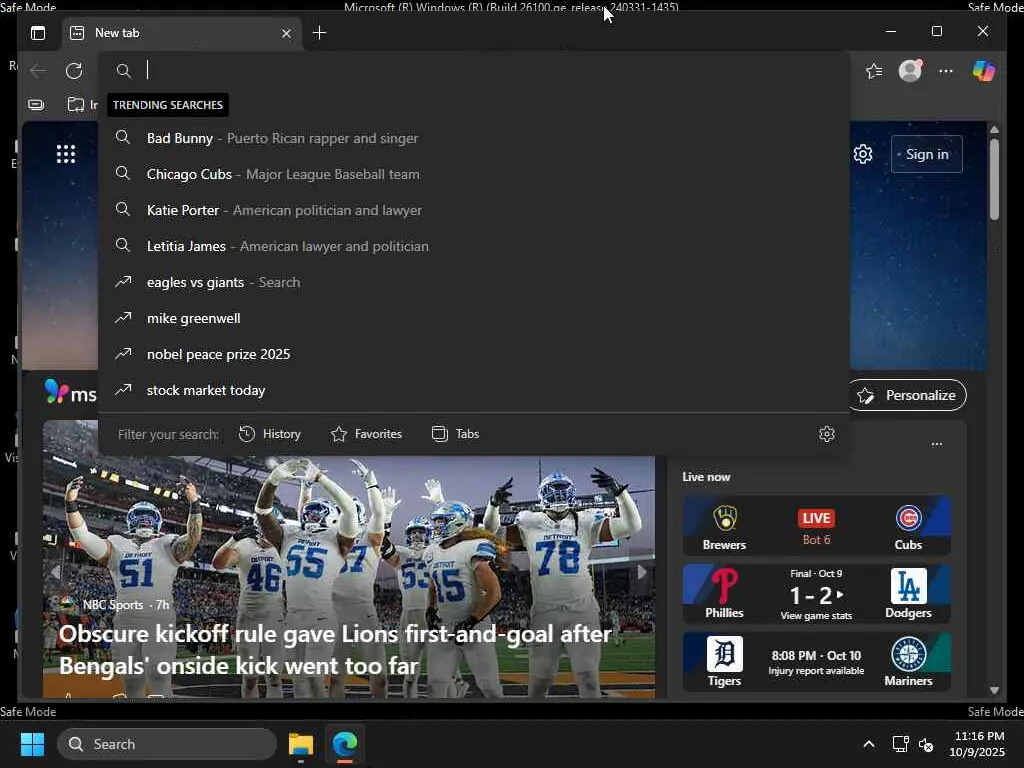
Task: Choose mike greenwell trending search
Action: coord(474,318)
